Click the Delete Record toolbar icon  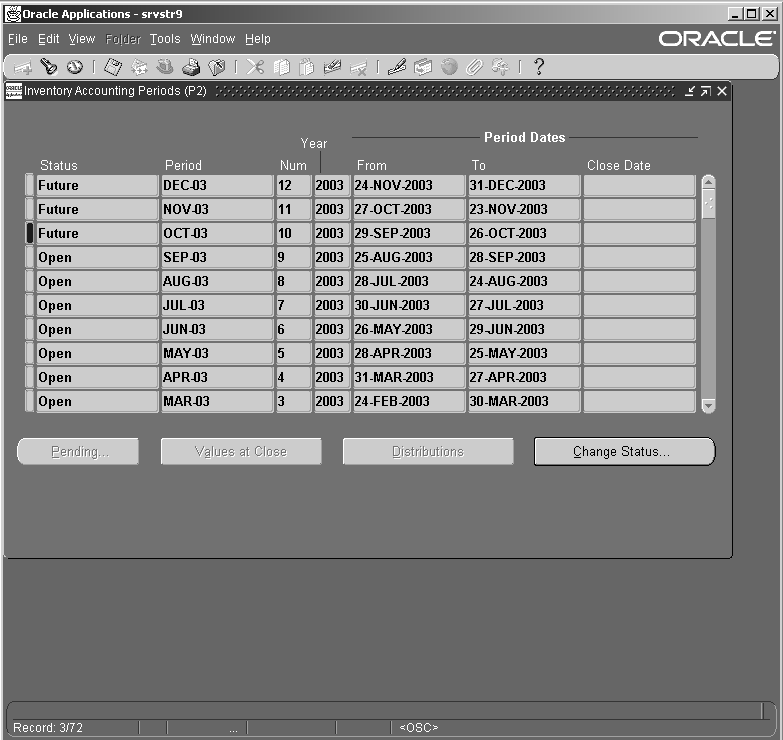(359, 67)
